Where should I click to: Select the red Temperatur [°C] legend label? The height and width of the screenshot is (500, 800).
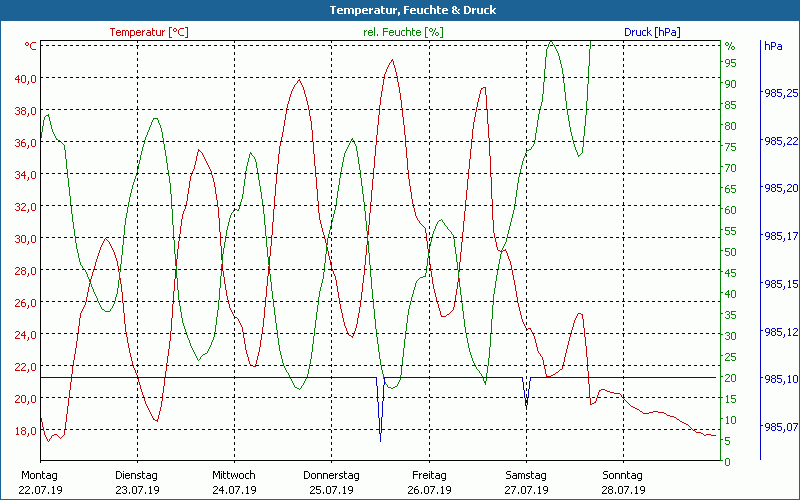[x=149, y=32]
